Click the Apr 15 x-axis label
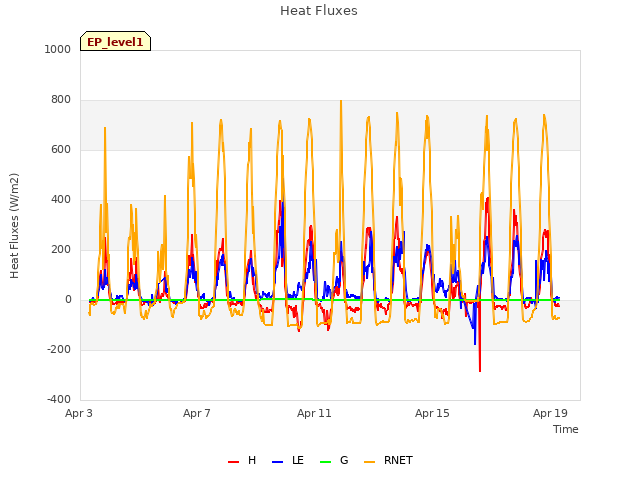640x480 pixels. pos(432,413)
